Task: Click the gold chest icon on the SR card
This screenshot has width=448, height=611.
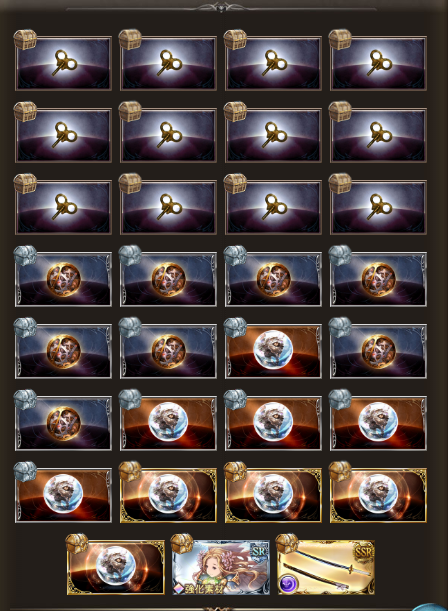Action: tap(182, 543)
